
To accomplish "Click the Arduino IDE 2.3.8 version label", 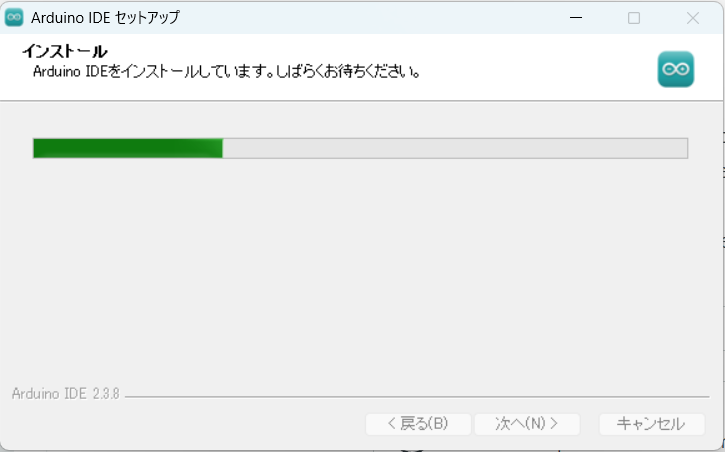I will 66,394.
